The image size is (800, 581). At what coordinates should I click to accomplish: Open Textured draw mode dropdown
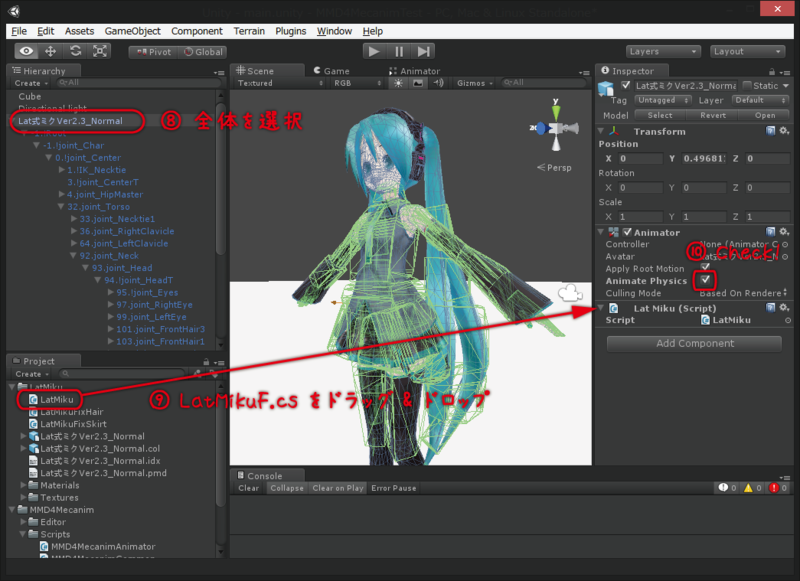tap(280, 83)
